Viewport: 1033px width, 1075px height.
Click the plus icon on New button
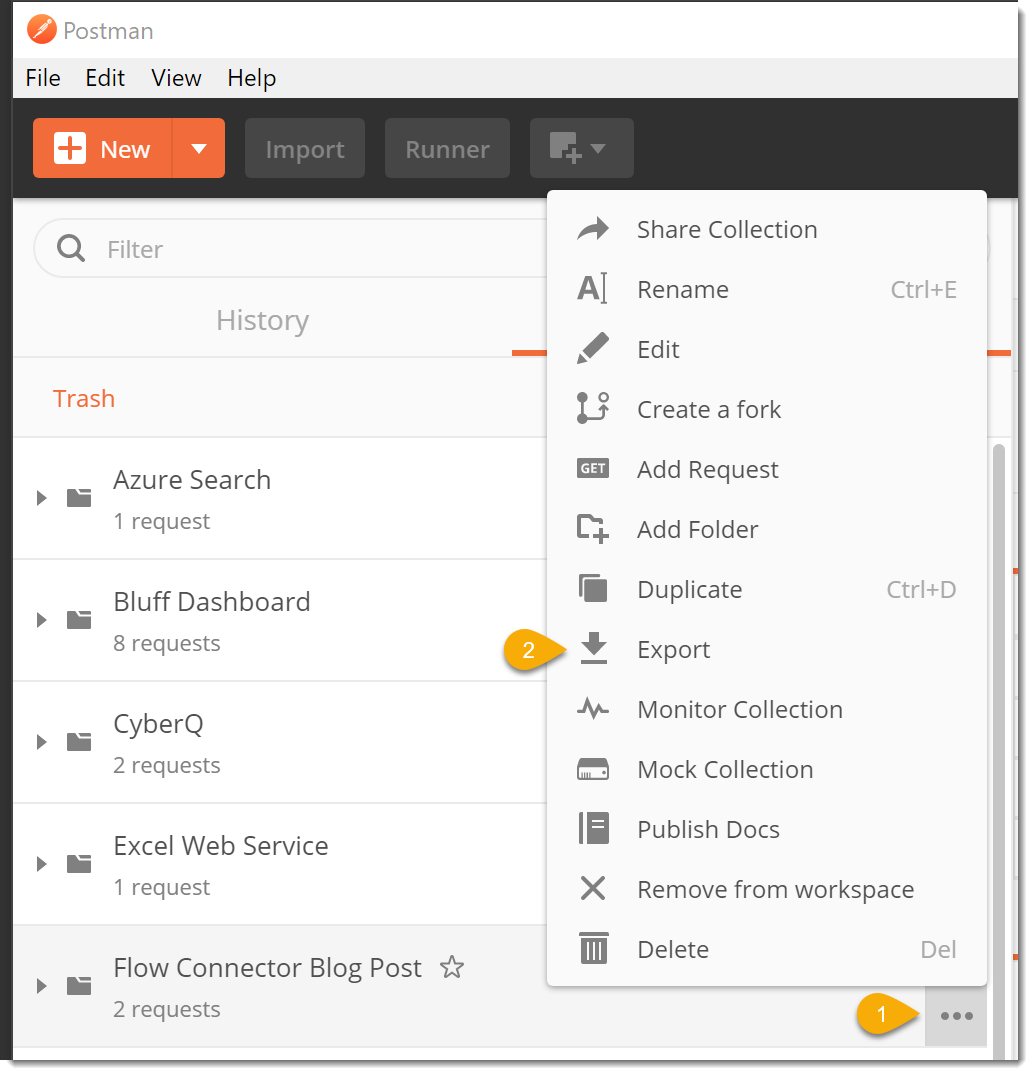pyautogui.click(x=70, y=148)
